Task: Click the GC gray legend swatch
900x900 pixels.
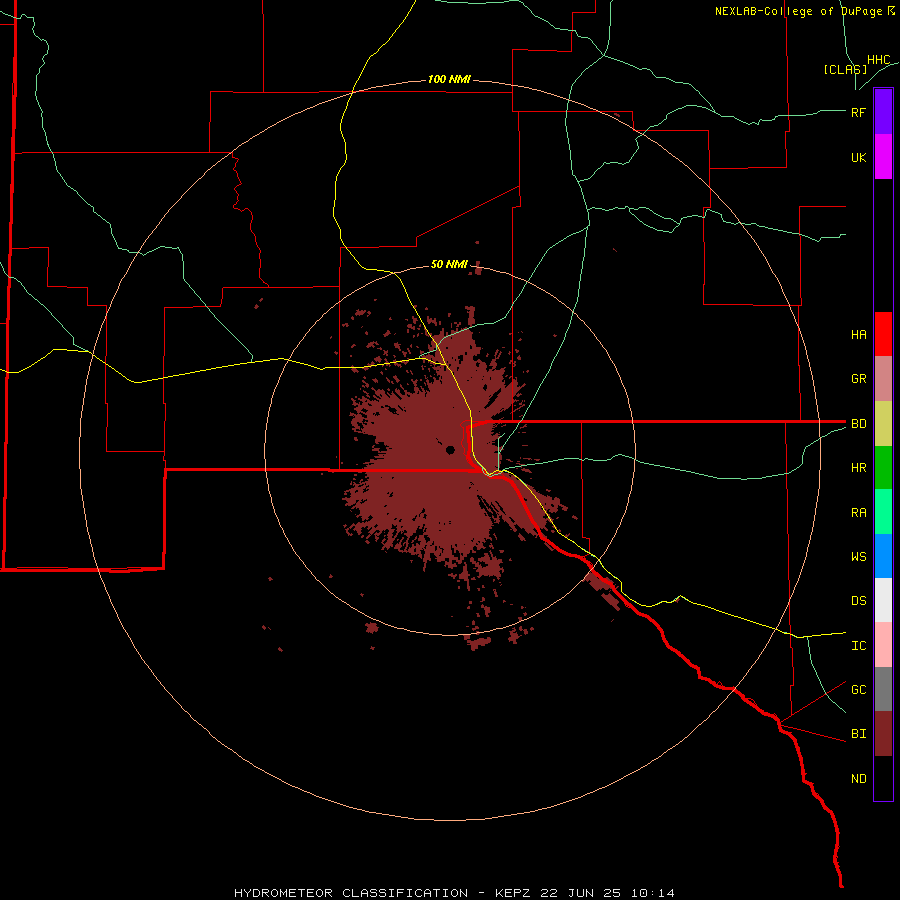Action: [x=883, y=689]
